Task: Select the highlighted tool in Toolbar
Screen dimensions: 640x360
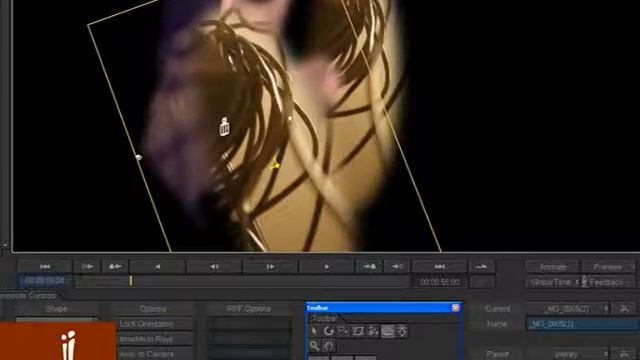Action: (x=387, y=331)
